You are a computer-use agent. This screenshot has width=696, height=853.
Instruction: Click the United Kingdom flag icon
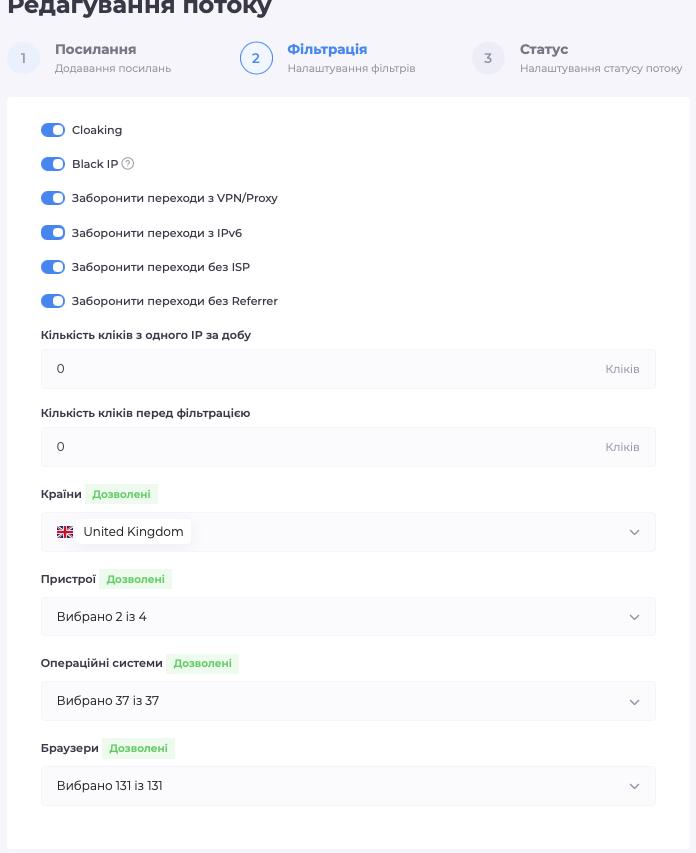(65, 532)
